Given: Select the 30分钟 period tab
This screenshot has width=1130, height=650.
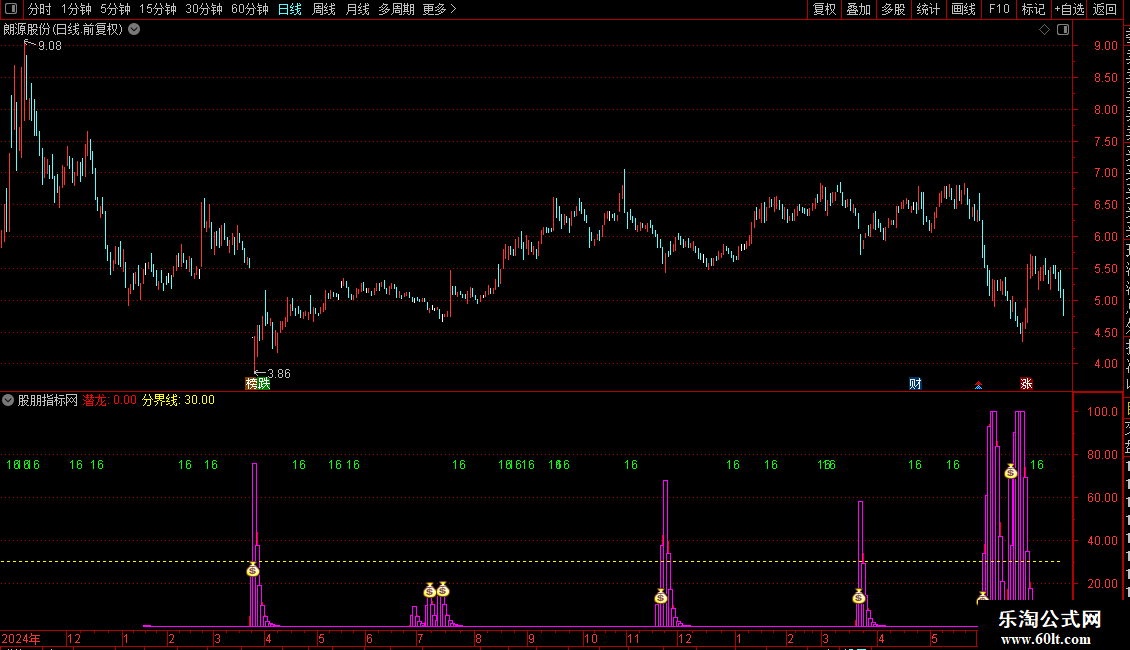Looking at the screenshot, I should (204, 9).
